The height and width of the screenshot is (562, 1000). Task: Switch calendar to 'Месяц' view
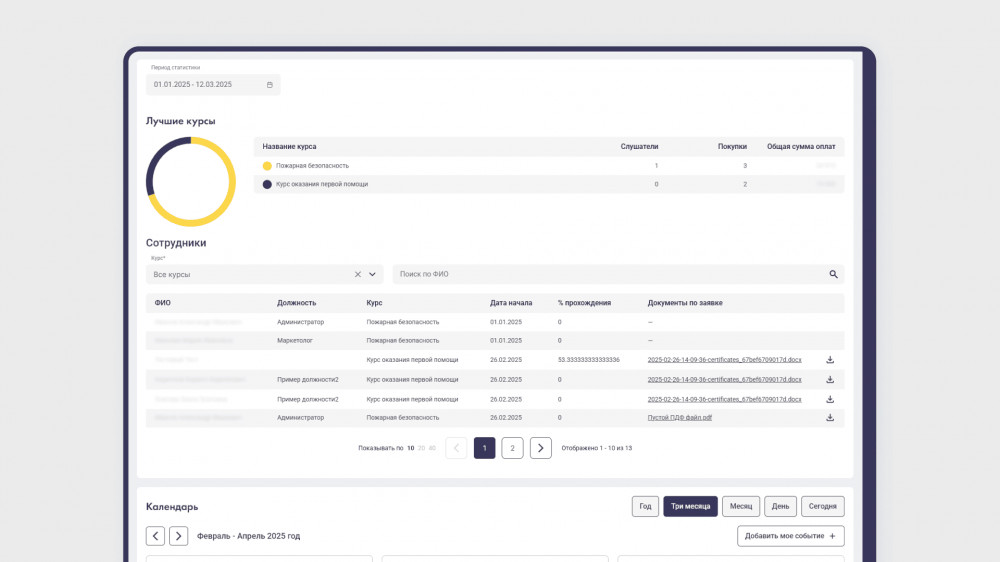tap(741, 506)
